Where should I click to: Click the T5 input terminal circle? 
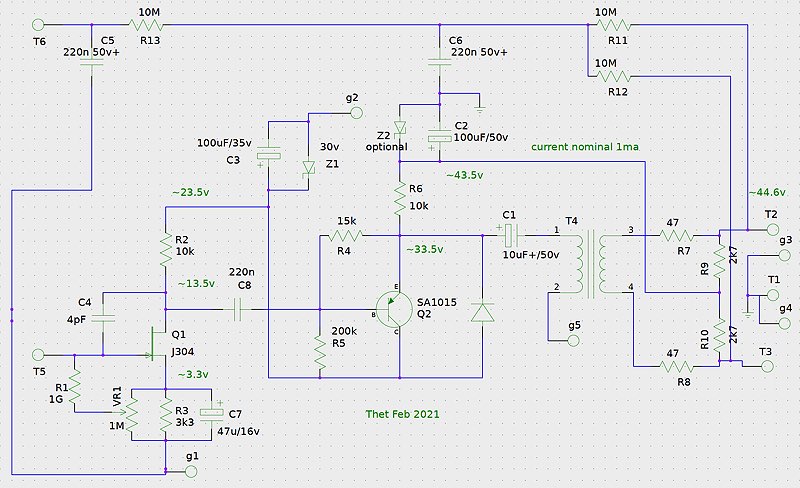[x=39, y=354]
